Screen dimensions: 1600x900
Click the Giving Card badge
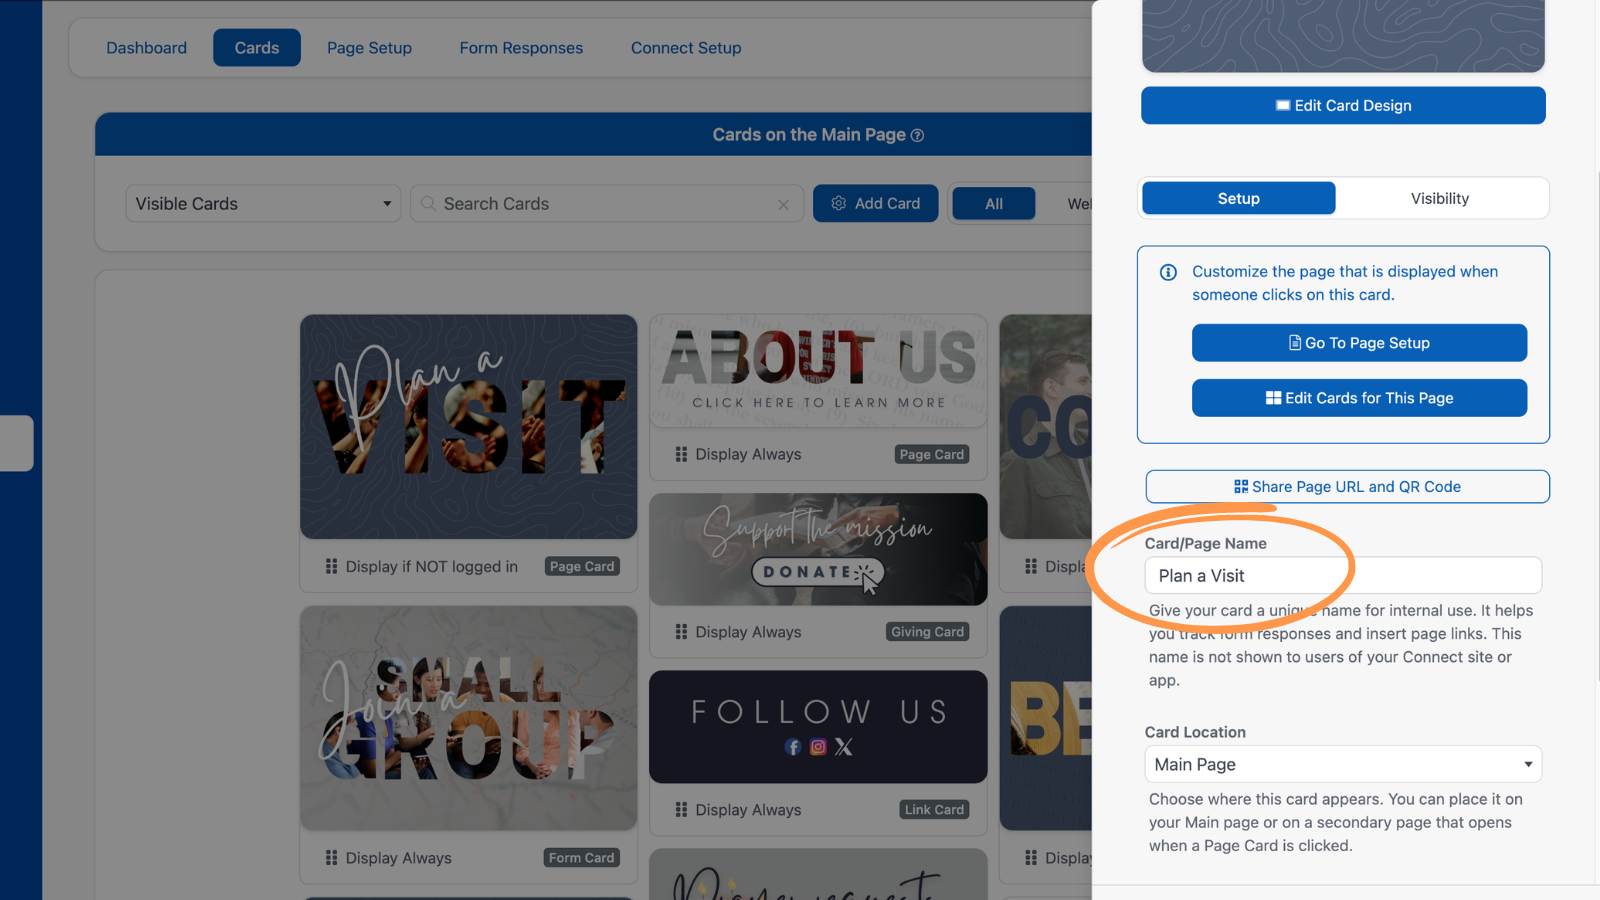[x=927, y=632]
